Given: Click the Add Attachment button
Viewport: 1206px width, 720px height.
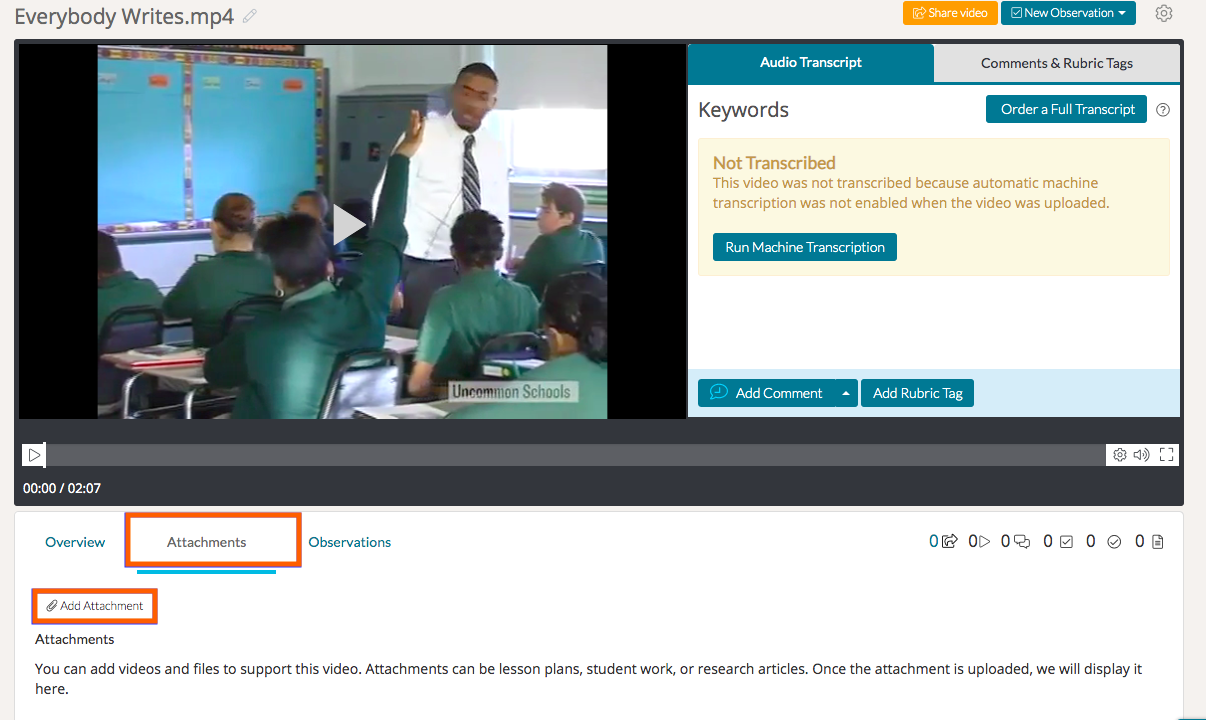Looking at the screenshot, I should tap(95, 606).
